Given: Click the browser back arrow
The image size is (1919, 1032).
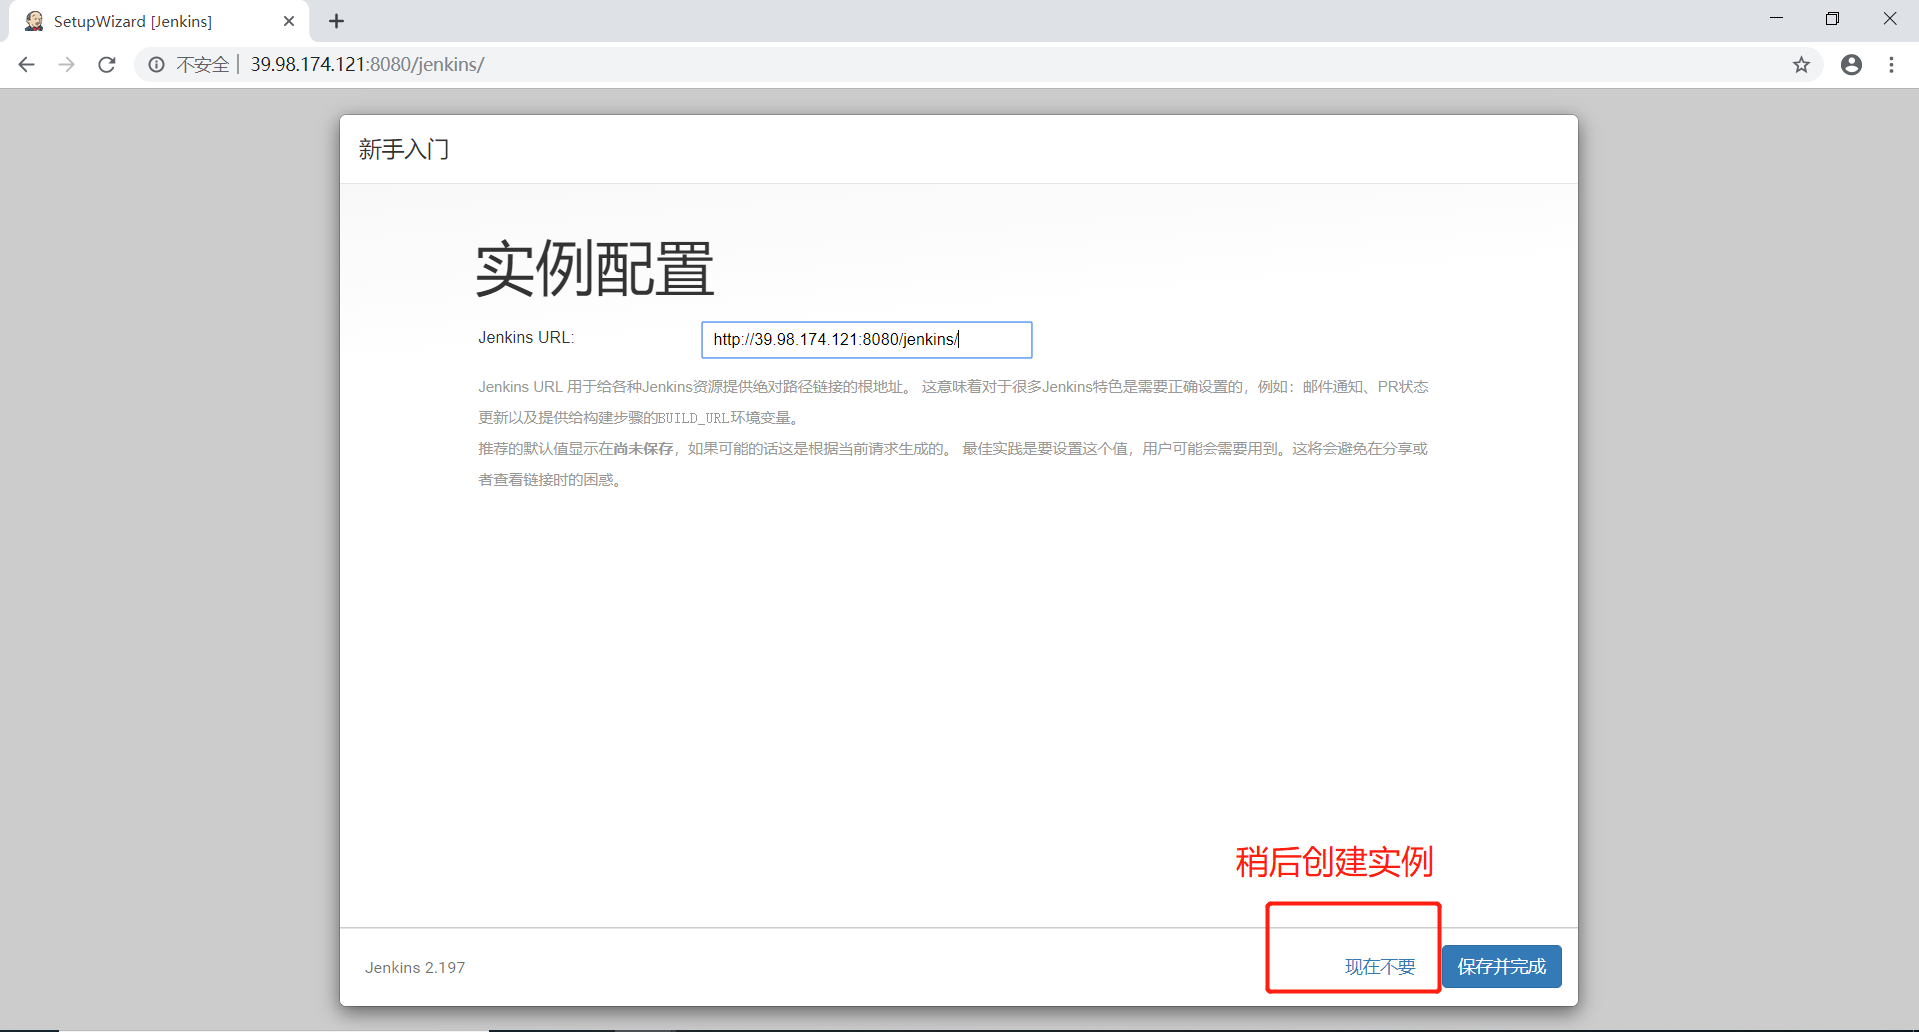Looking at the screenshot, I should point(27,65).
